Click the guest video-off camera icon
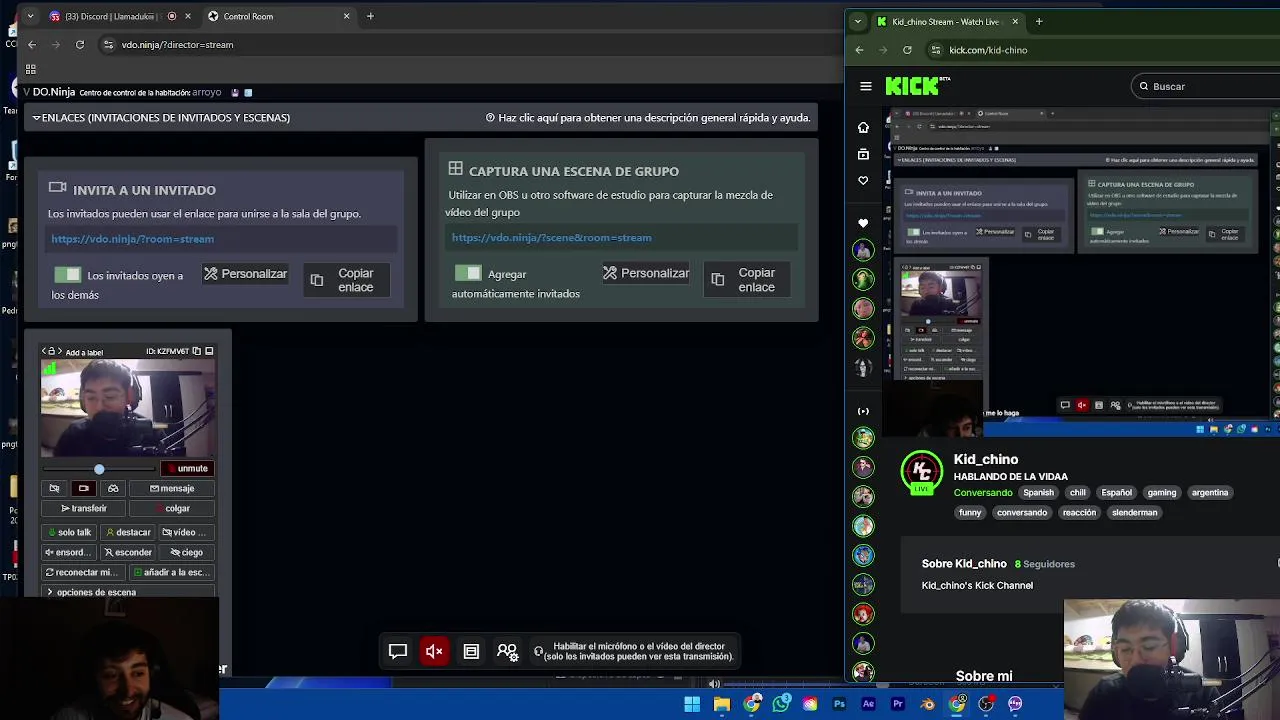The width and height of the screenshot is (1280, 720). pos(54,488)
